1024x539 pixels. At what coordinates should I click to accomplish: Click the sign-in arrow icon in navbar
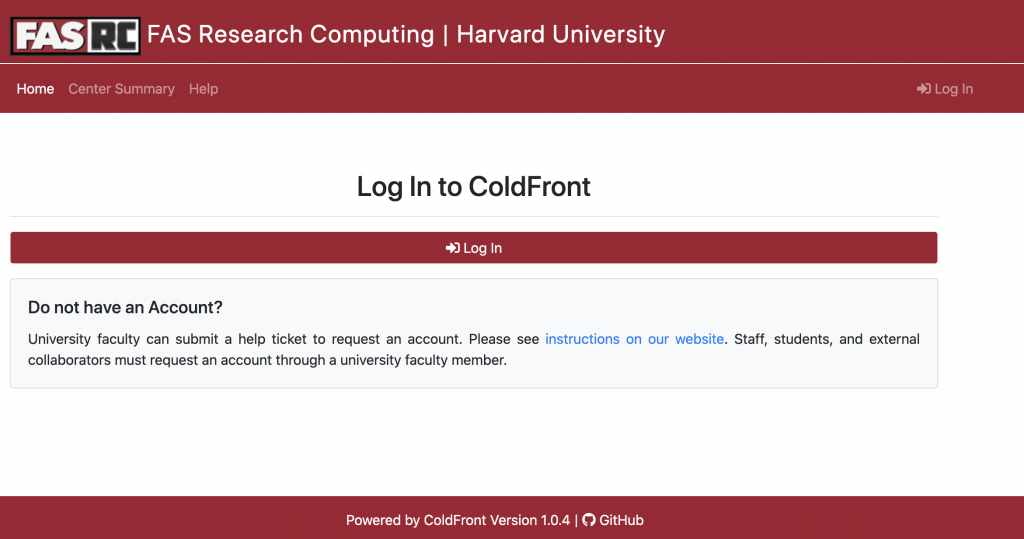pyautogui.click(x=923, y=89)
